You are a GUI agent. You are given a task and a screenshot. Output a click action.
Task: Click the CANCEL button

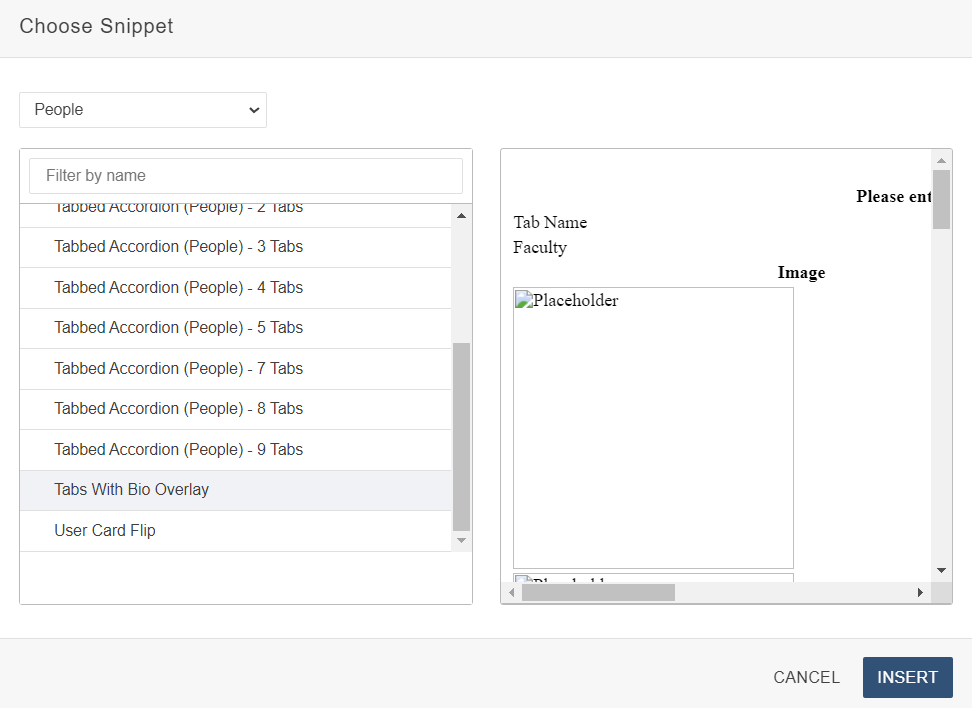[x=806, y=677]
